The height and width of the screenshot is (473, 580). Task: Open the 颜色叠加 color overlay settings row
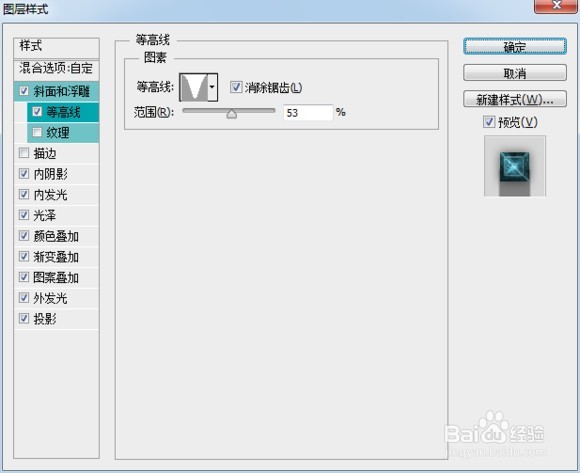point(56,236)
